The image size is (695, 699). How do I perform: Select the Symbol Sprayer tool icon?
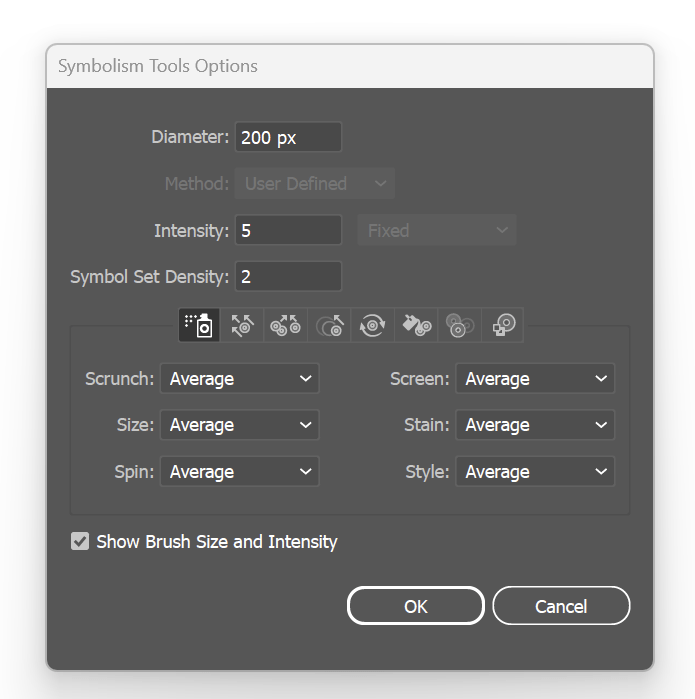tap(199, 325)
